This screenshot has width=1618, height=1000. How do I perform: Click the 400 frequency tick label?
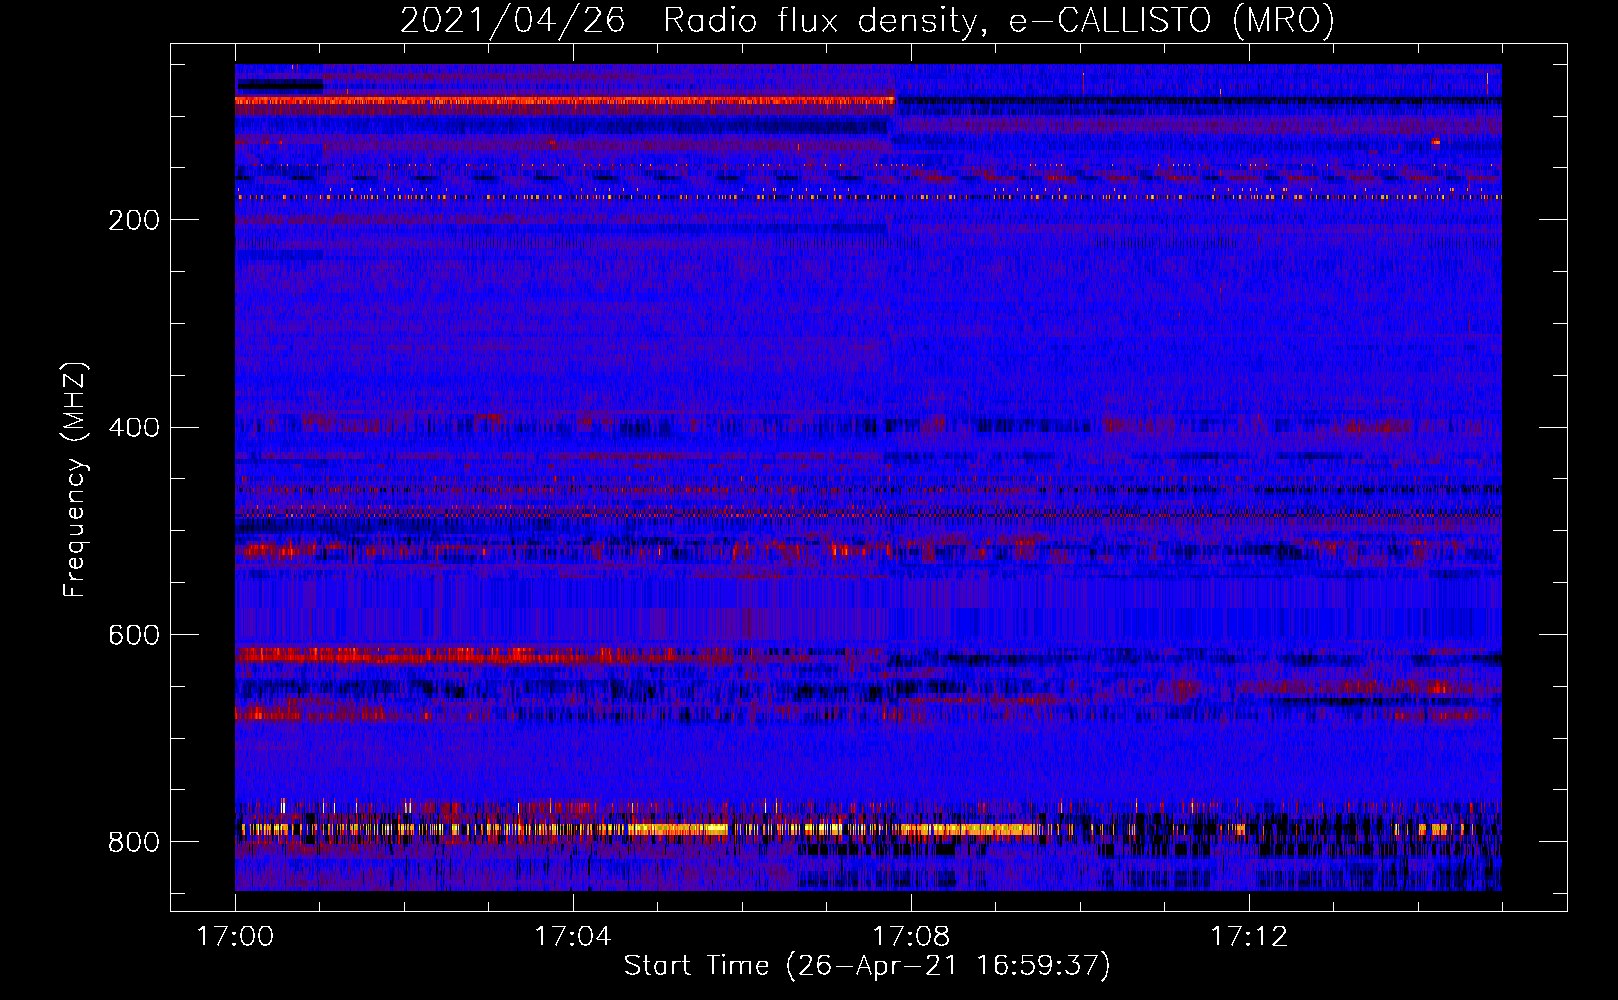pos(134,428)
